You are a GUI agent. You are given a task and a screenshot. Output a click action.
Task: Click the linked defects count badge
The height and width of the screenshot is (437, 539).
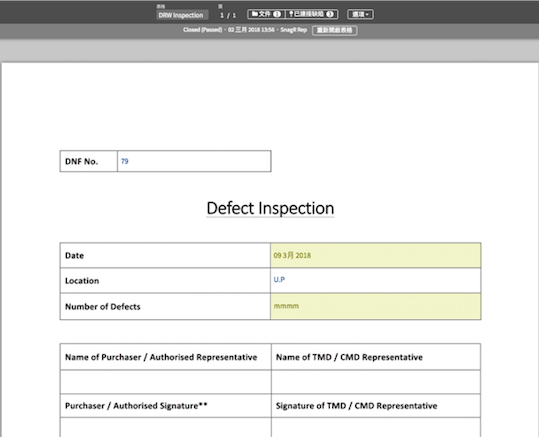click(x=330, y=14)
